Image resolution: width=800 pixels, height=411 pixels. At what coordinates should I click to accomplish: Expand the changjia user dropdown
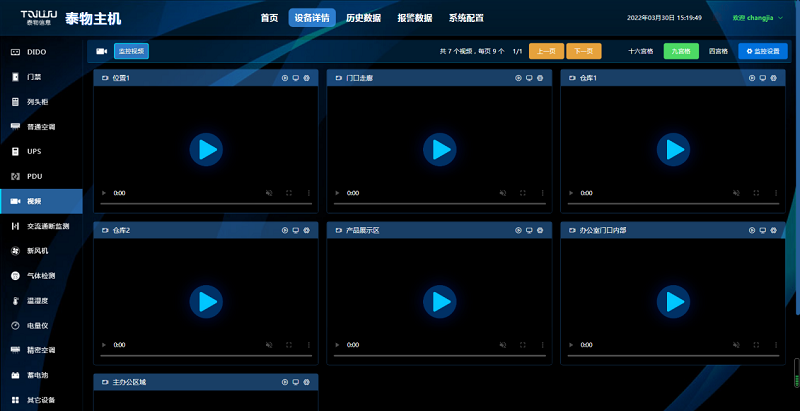pyautogui.click(x=757, y=18)
